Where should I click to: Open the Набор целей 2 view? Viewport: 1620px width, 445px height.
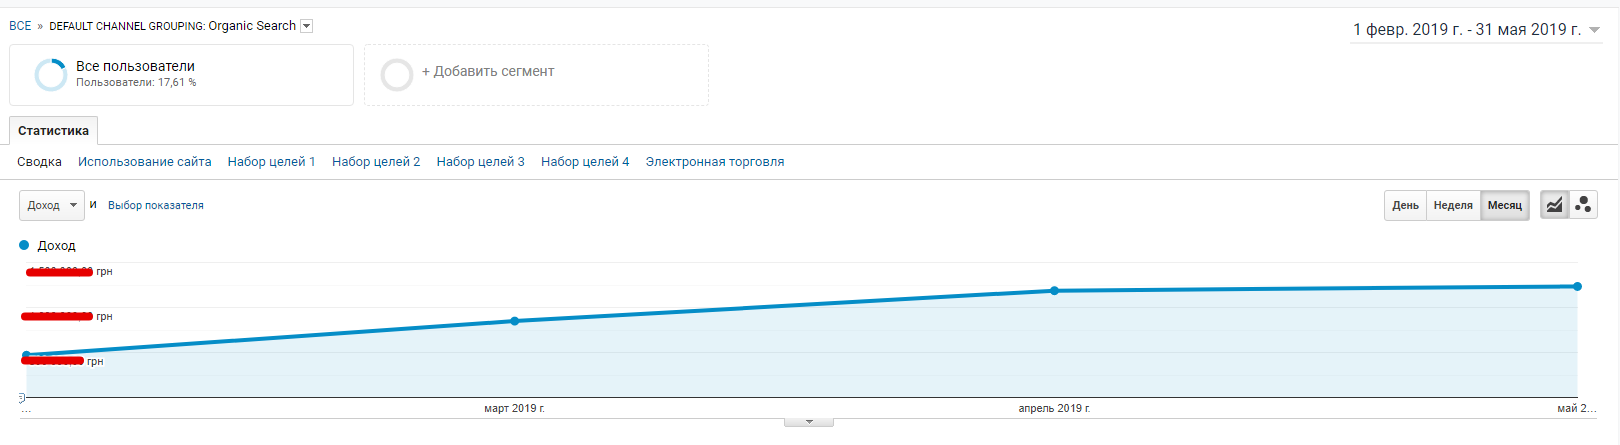[375, 162]
